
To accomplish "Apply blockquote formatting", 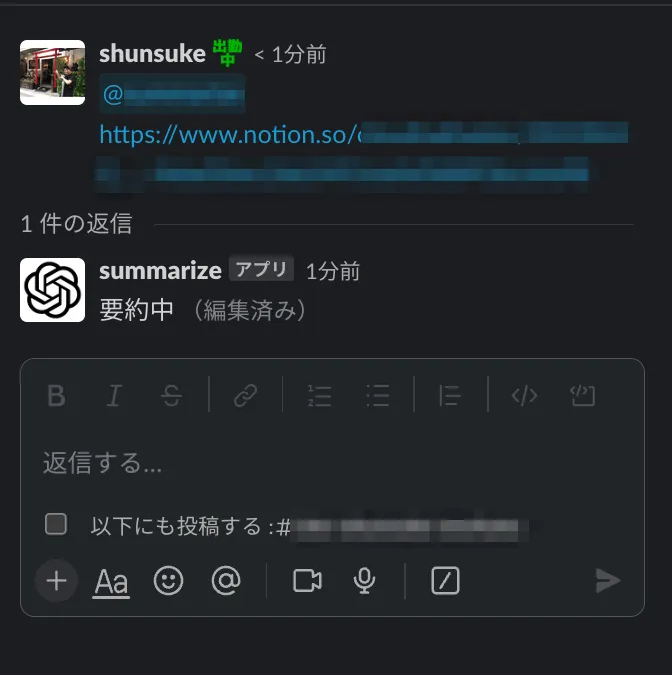I will tap(450, 395).
